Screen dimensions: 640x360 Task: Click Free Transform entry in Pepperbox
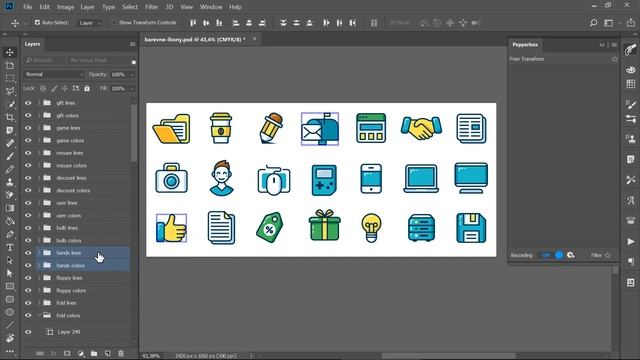tap(527, 59)
